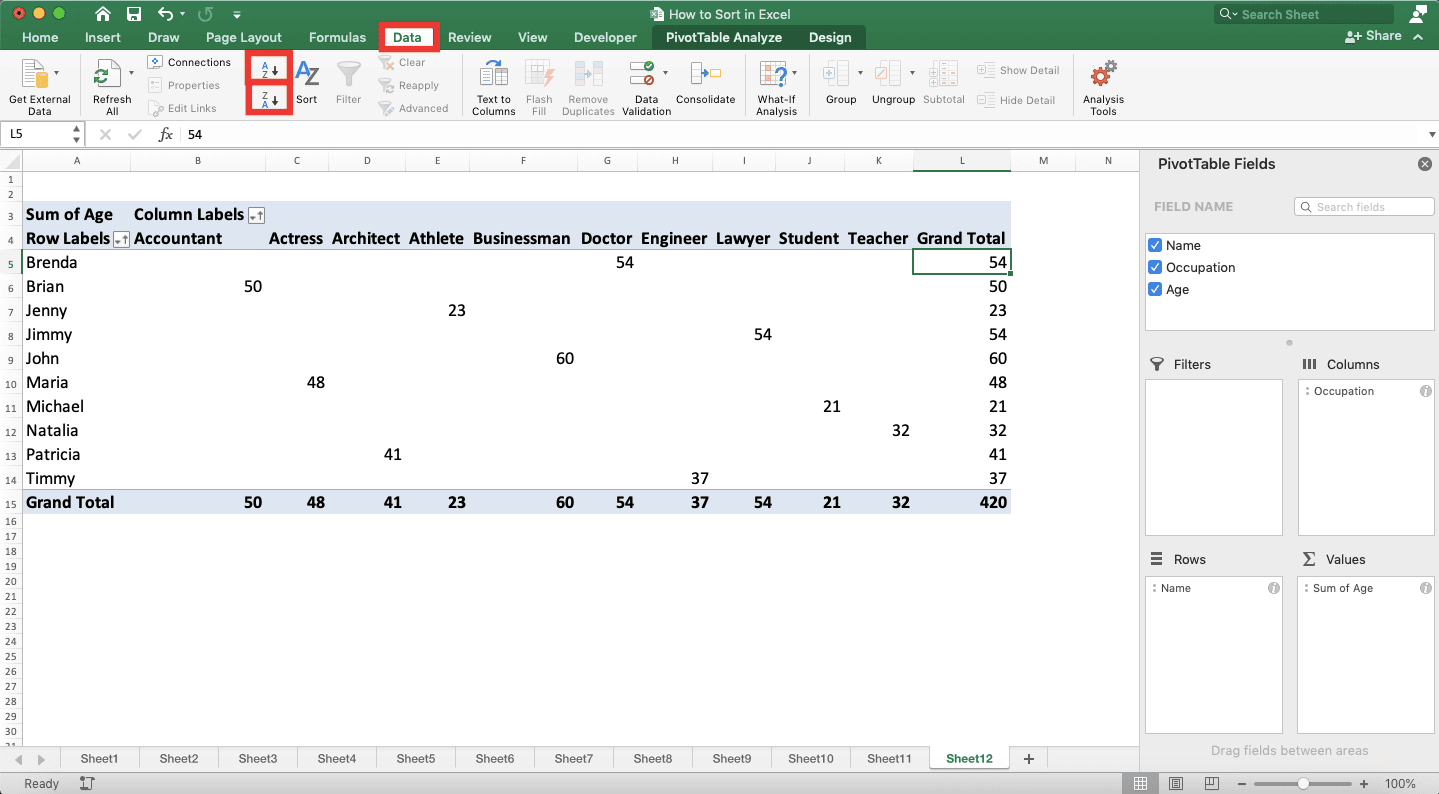Adjust the zoom slider handle
1439x794 pixels.
(1303, 784)
